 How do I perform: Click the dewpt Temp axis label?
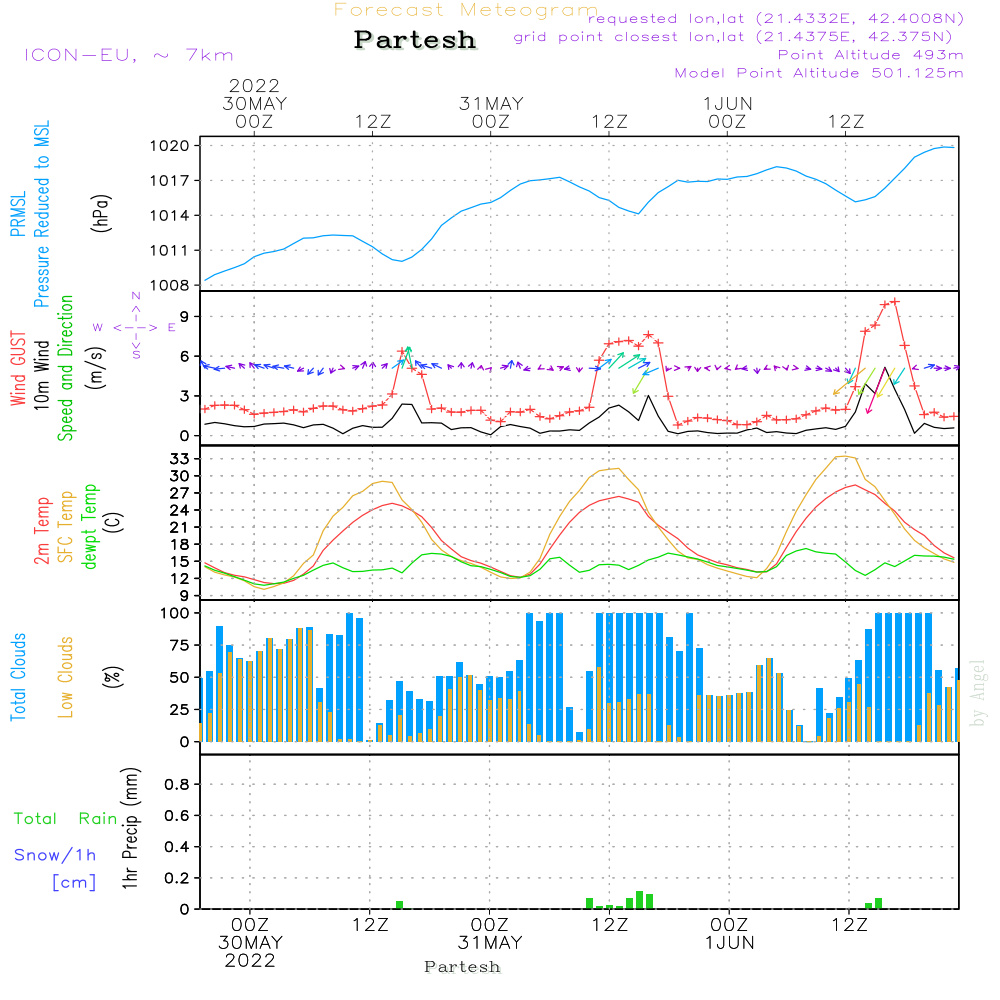coord(89,526)
